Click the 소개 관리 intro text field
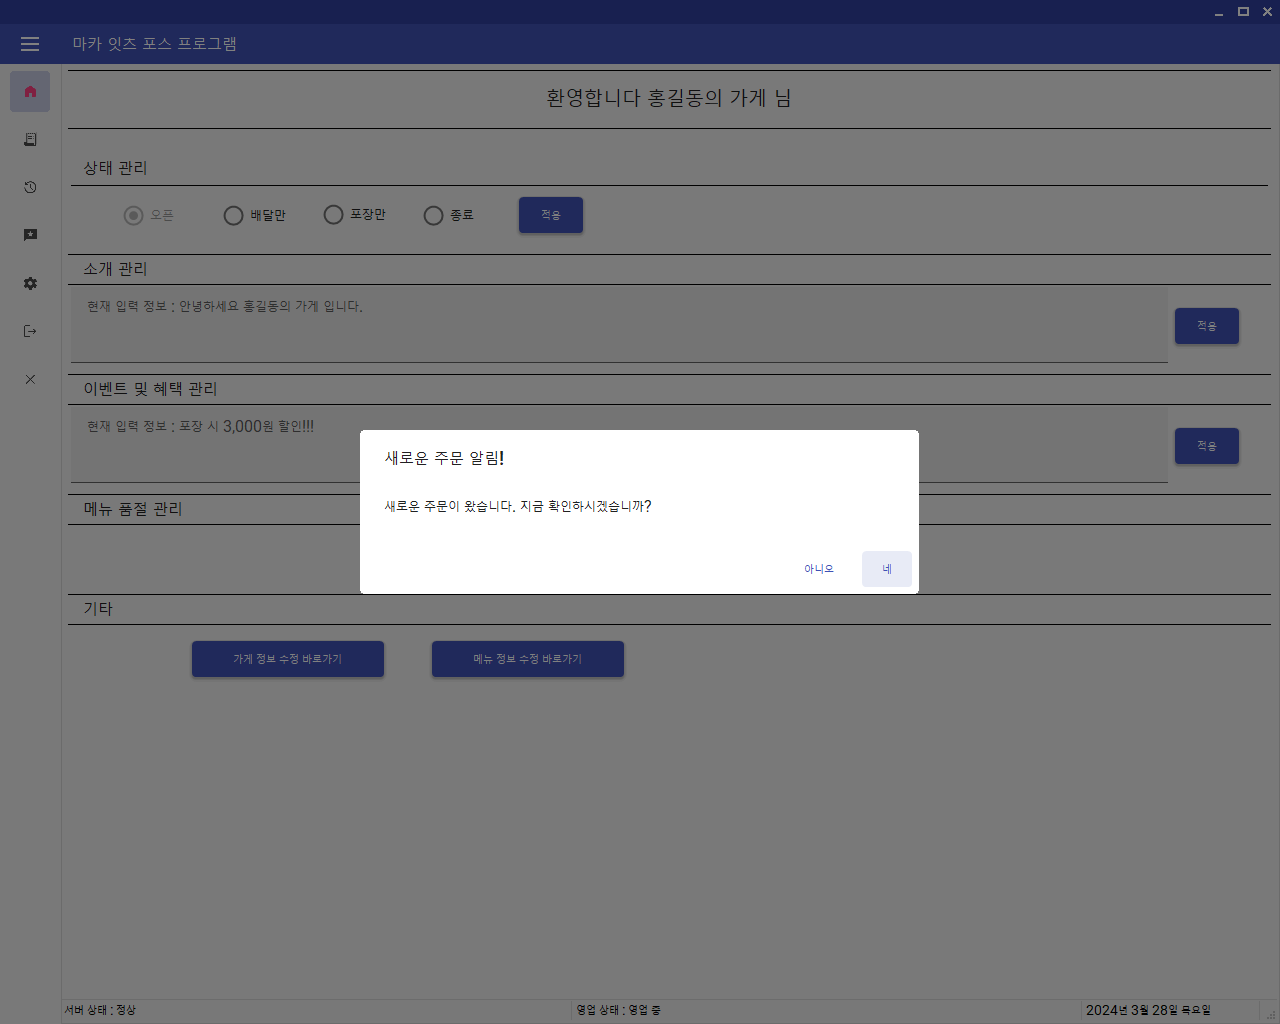Screen dimensions: 1280x1024 pyautogui.click(x=618, y=325)
